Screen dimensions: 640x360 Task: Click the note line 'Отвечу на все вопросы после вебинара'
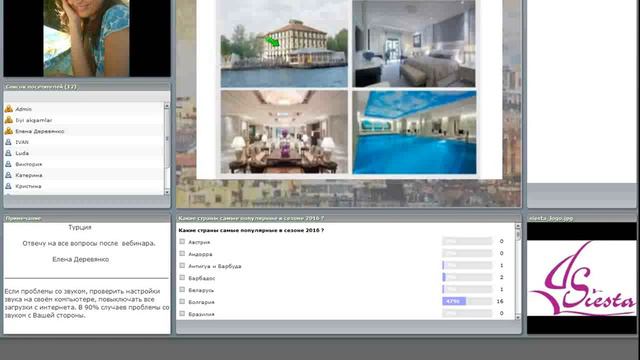[89, 243]
